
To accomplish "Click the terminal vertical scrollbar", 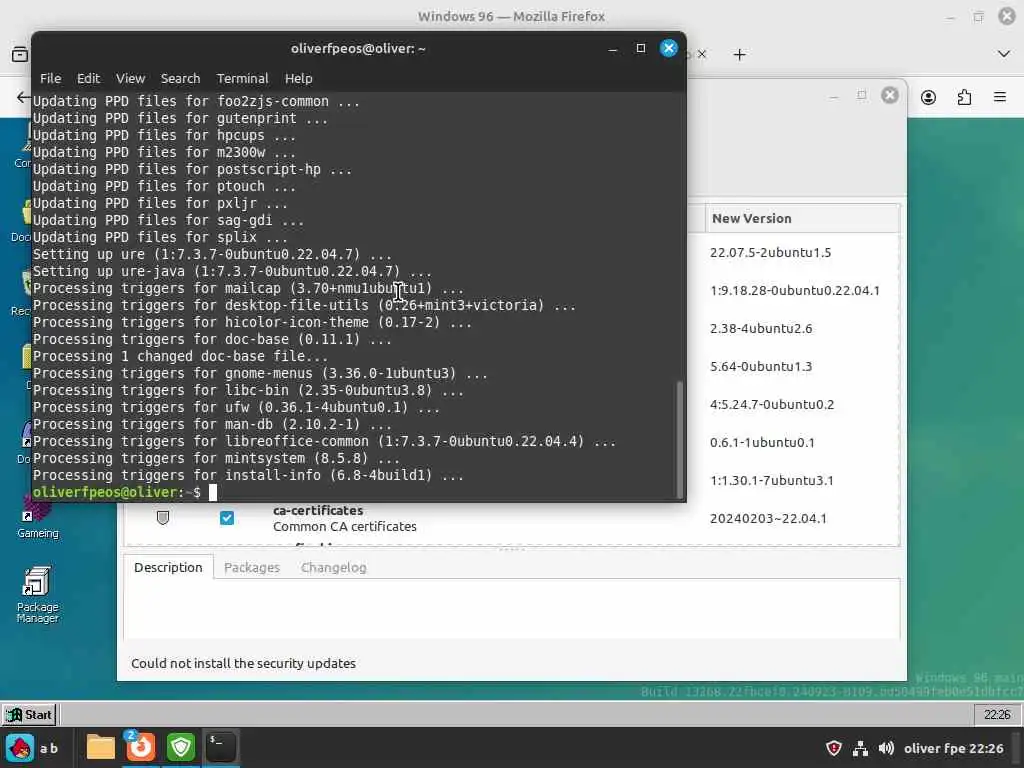I will 680,439.
